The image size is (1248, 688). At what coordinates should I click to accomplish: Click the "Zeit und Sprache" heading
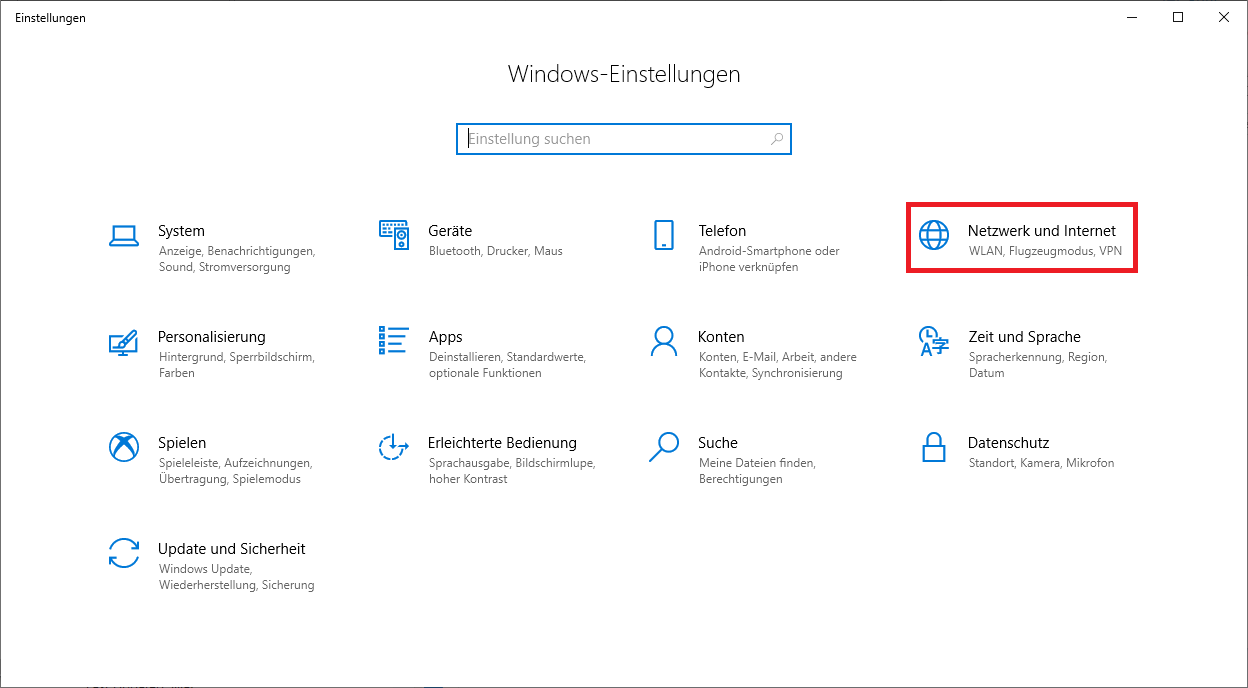point(1024,337)
